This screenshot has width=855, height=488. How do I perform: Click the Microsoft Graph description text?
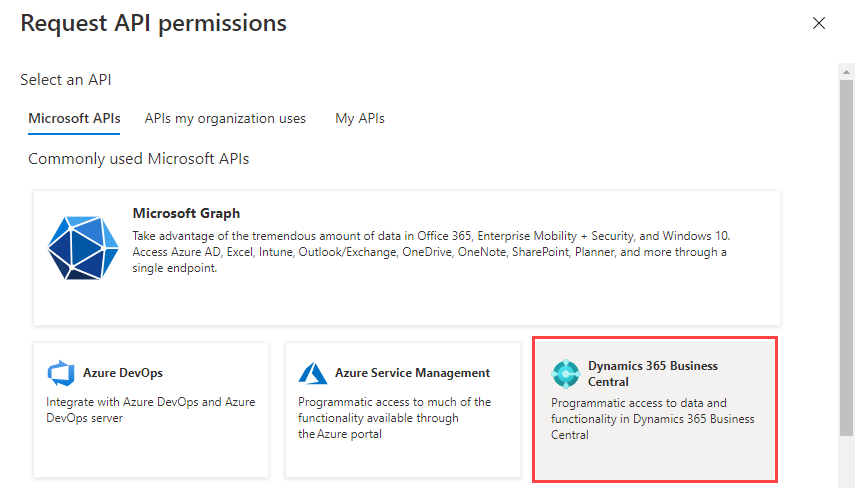(x=431, y=252)
